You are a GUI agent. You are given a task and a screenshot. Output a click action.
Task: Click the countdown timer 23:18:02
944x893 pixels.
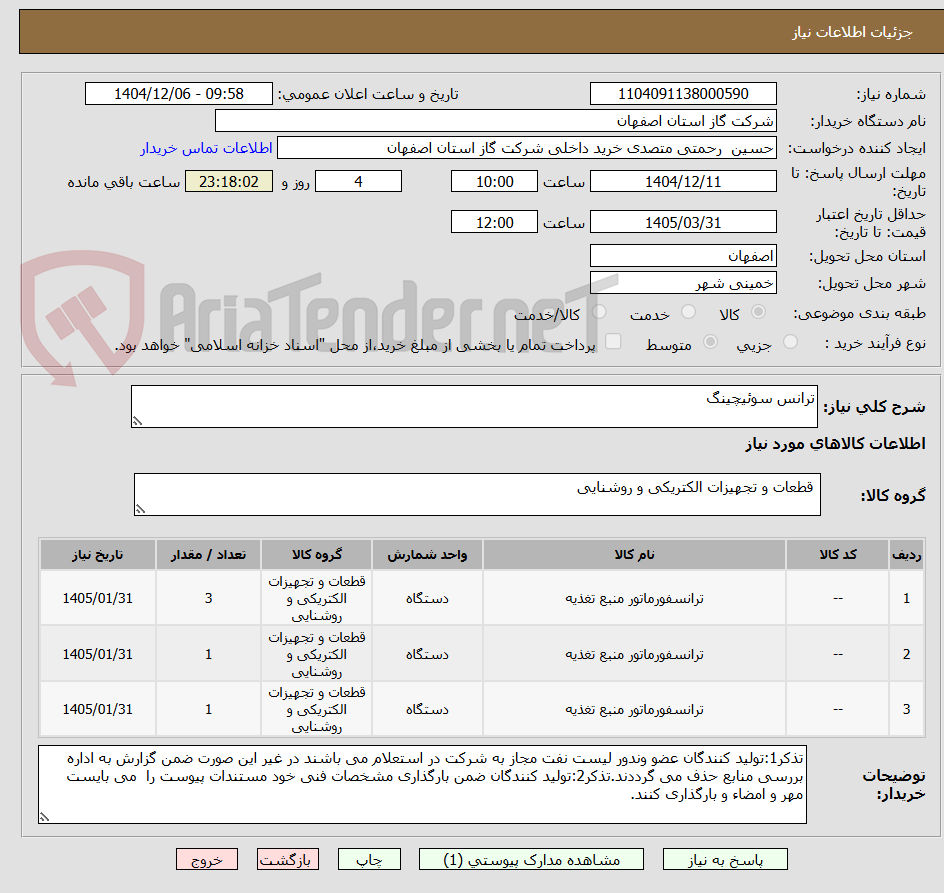tap(229, 181)
